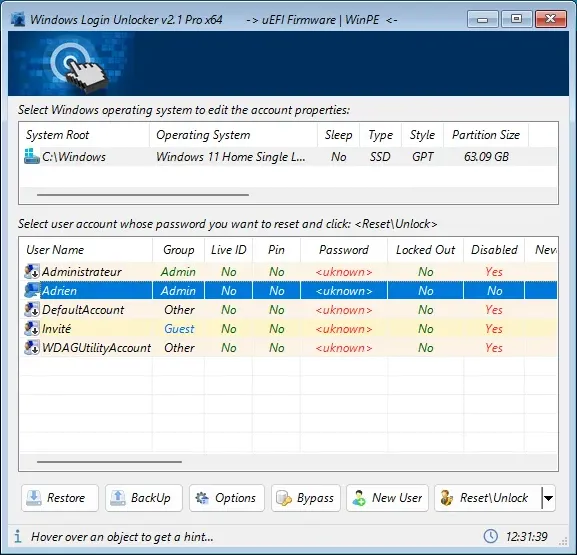Maximize the Windows Login Unlocker window
Viewport: 577px width, 555px height.
click(516, 19)
